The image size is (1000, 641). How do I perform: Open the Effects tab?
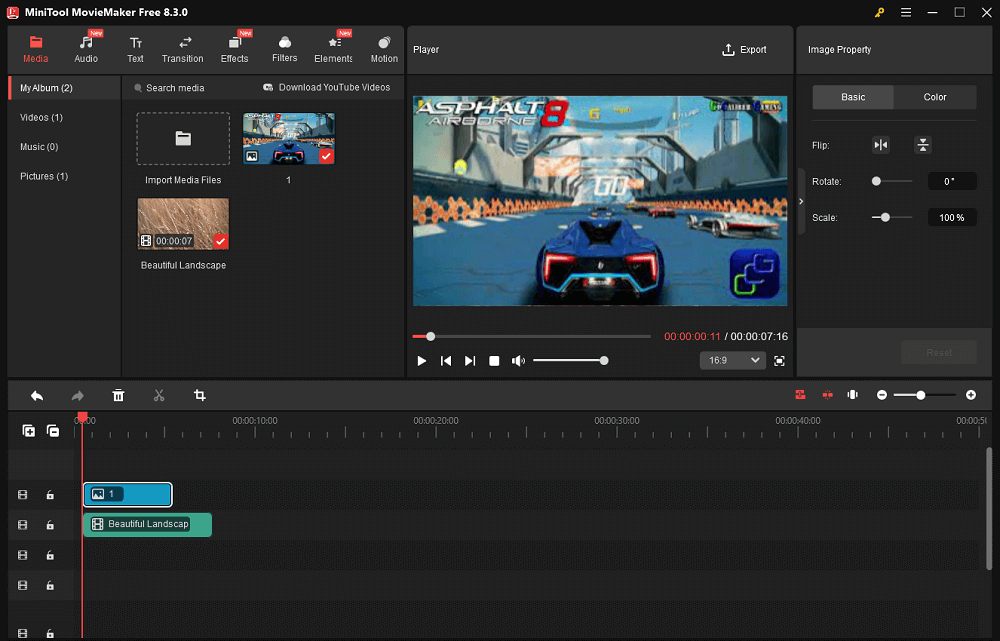tap(235, 49)
